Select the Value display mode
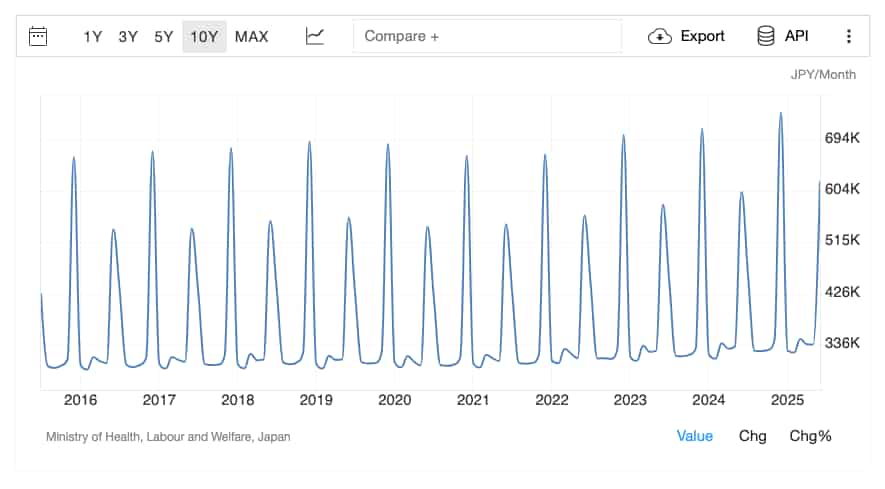Screen dimensions: 885x489 click(x=694, y=436)
